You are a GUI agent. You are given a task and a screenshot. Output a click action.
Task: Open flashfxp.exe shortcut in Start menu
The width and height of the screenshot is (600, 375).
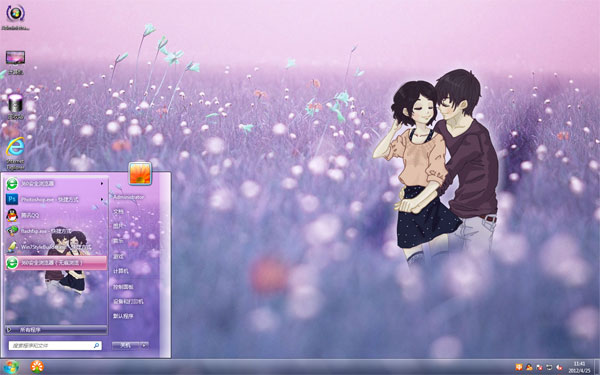[x=56, y=231]
